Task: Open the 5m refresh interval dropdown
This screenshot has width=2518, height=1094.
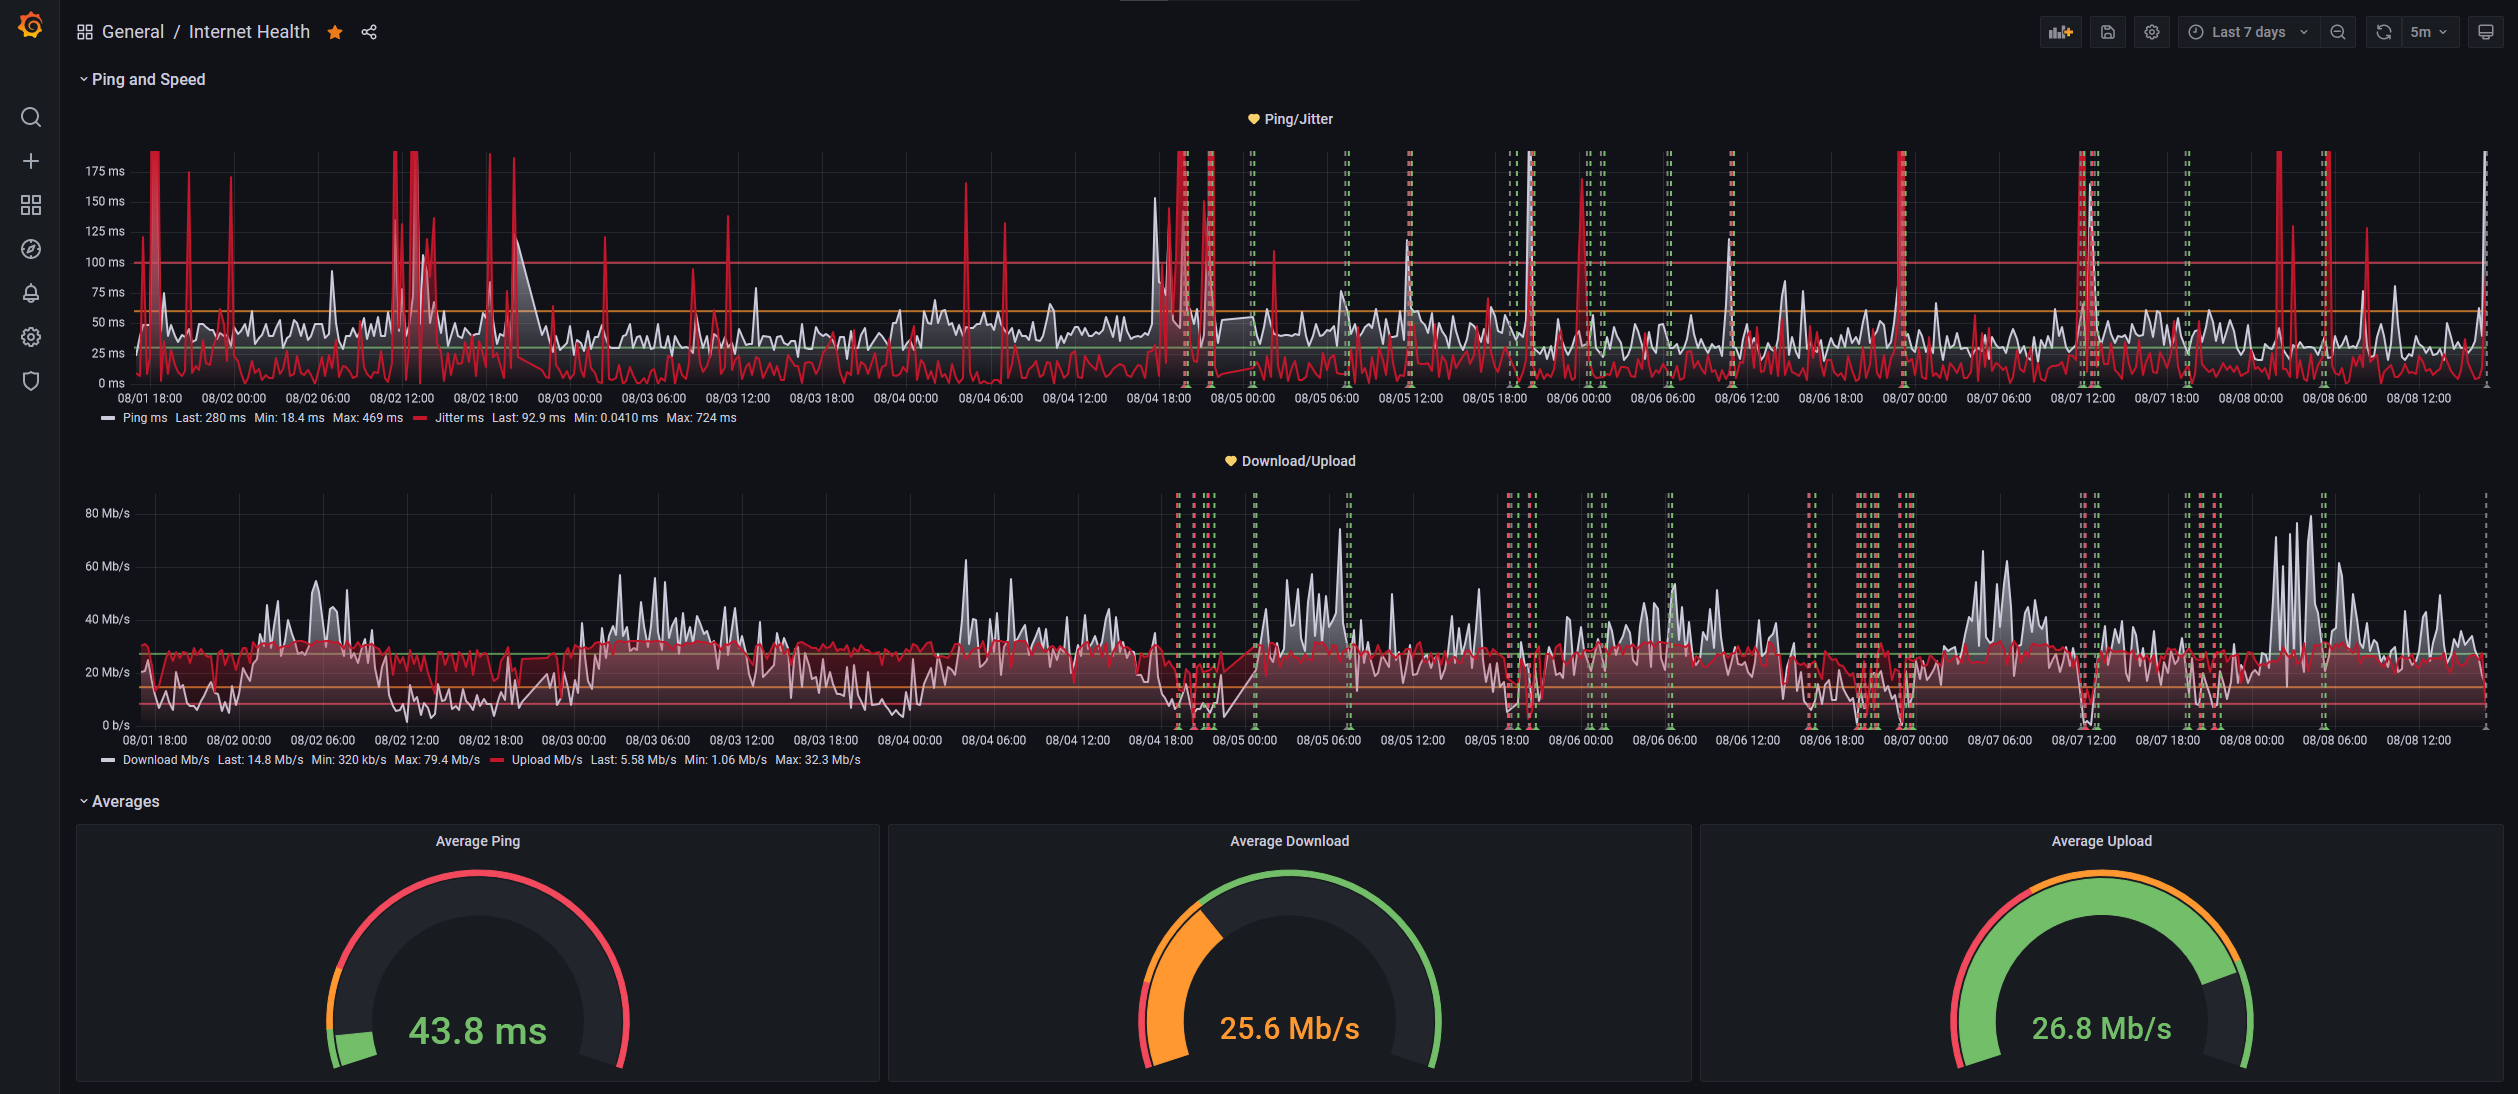Action: [2428, 32]
